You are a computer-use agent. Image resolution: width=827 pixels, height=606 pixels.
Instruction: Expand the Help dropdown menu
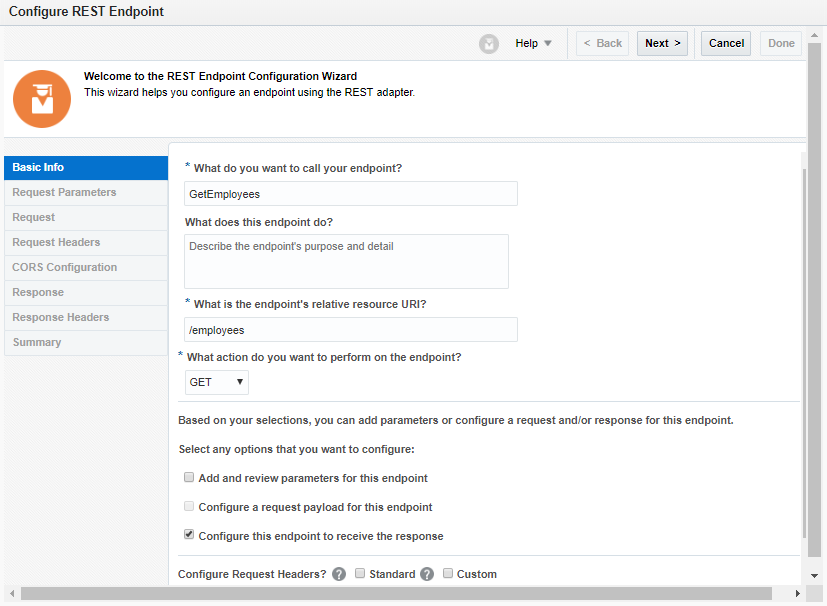533,44
